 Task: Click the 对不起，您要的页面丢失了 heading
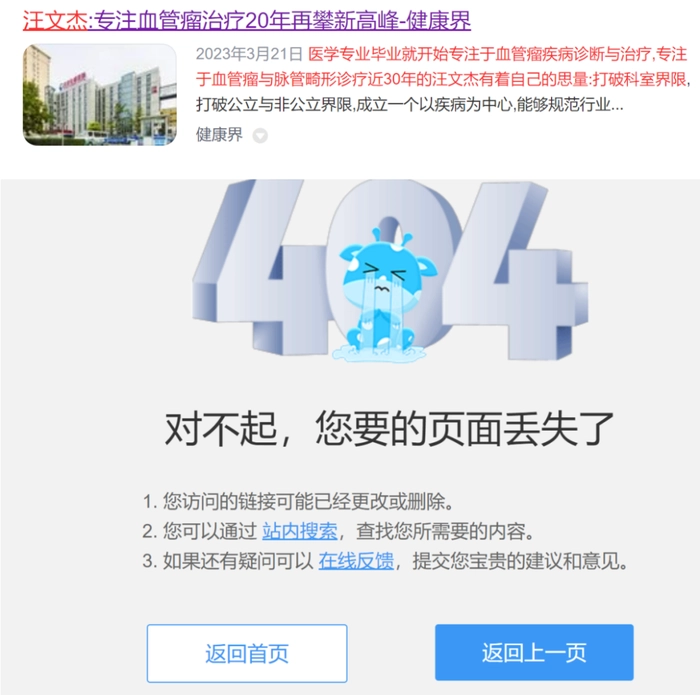pos(389,429)
